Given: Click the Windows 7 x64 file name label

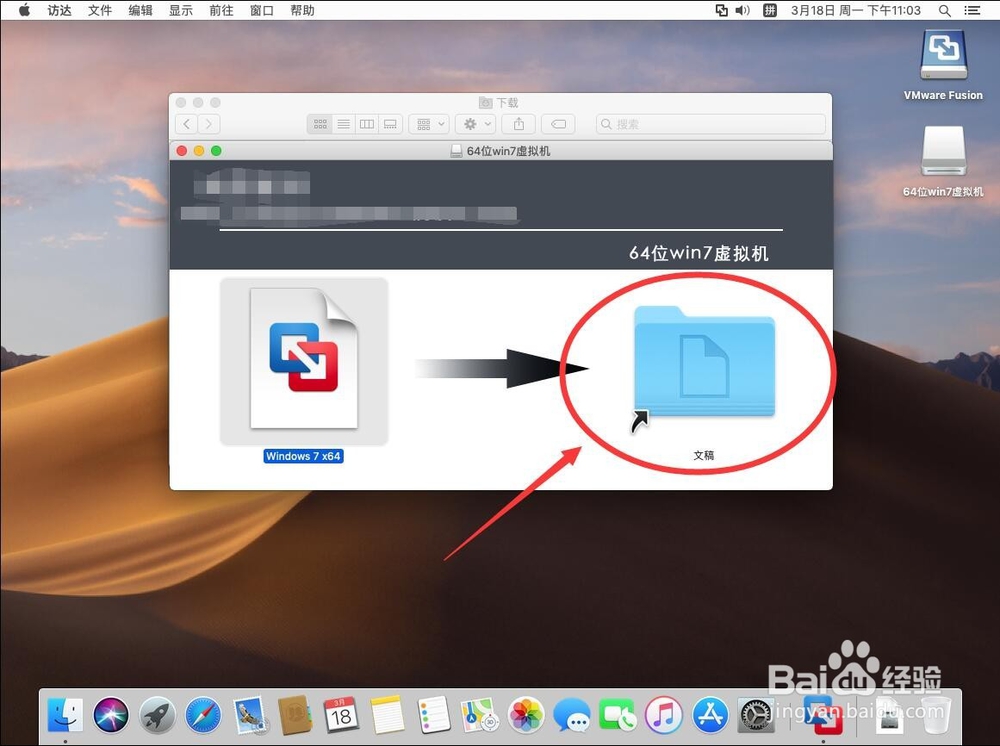Looking at the screenshot, I should (304, 456).
